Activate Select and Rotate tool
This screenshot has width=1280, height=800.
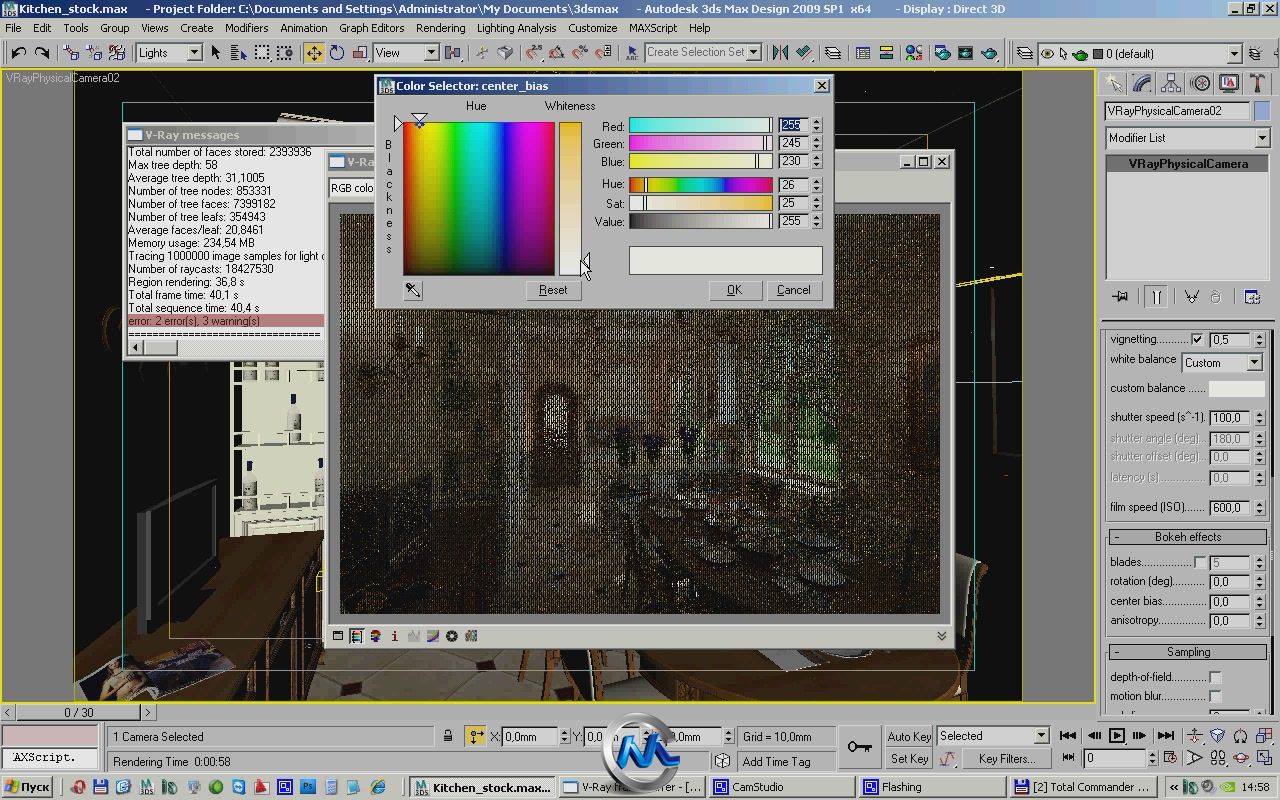point(337,53)
